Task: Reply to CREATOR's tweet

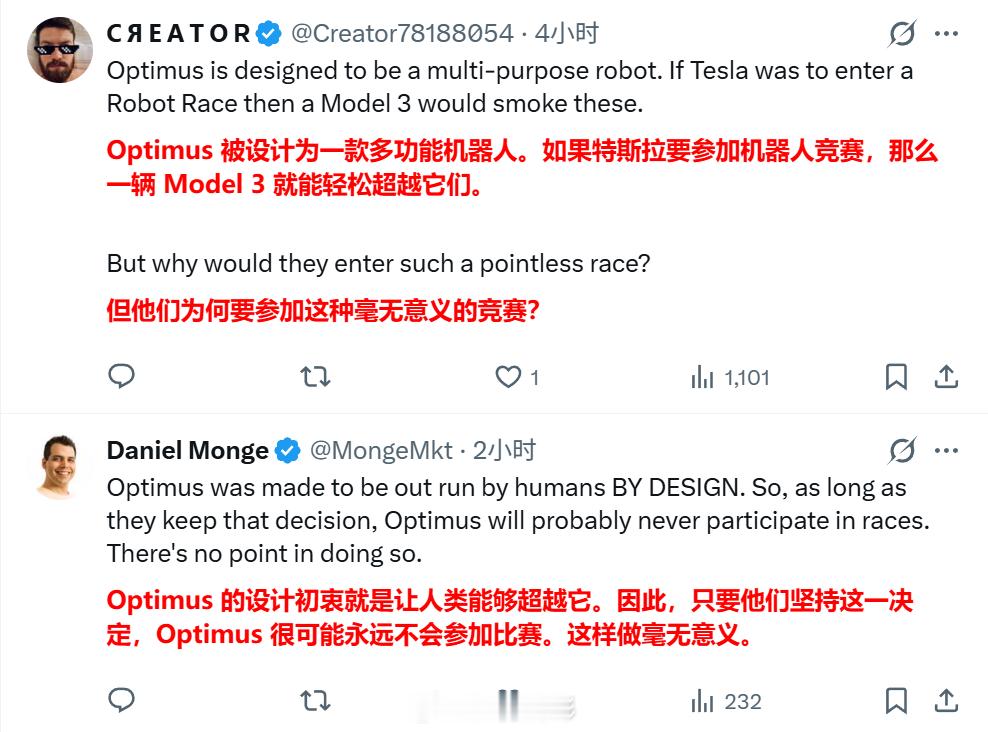Action: pyautogui.click(x=122, y=378)
